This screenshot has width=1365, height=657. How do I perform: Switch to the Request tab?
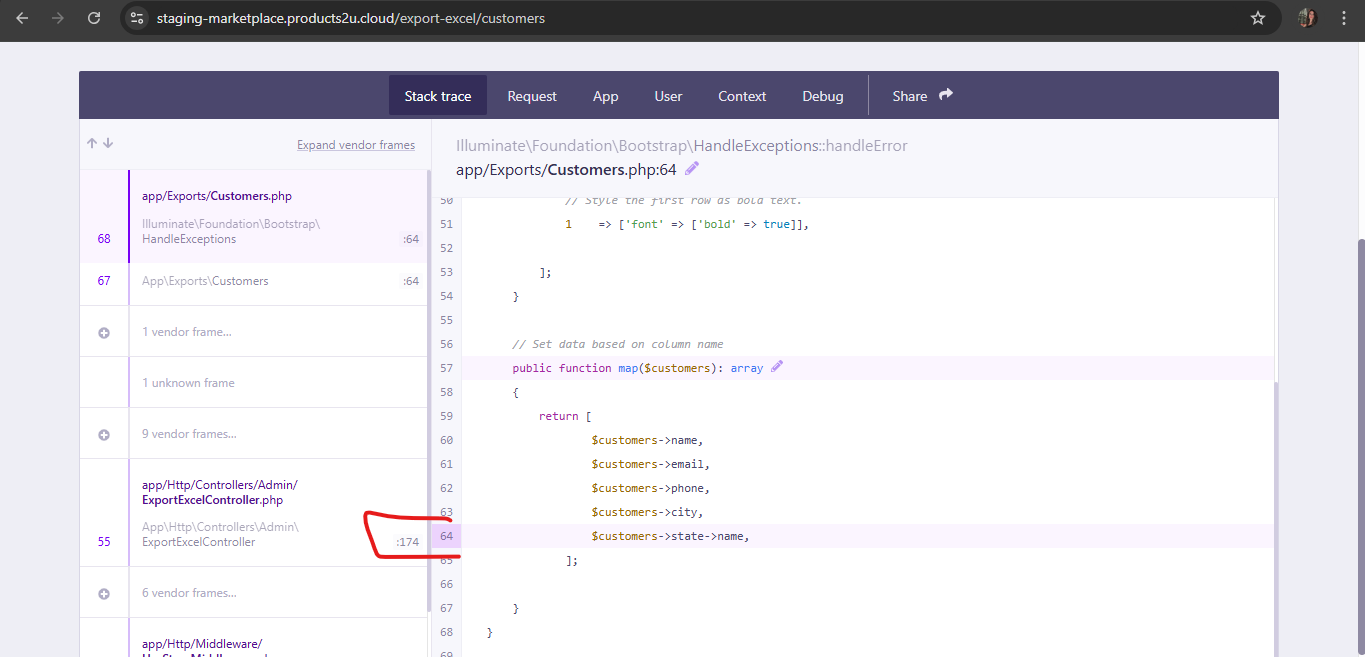tap(532, 96)
